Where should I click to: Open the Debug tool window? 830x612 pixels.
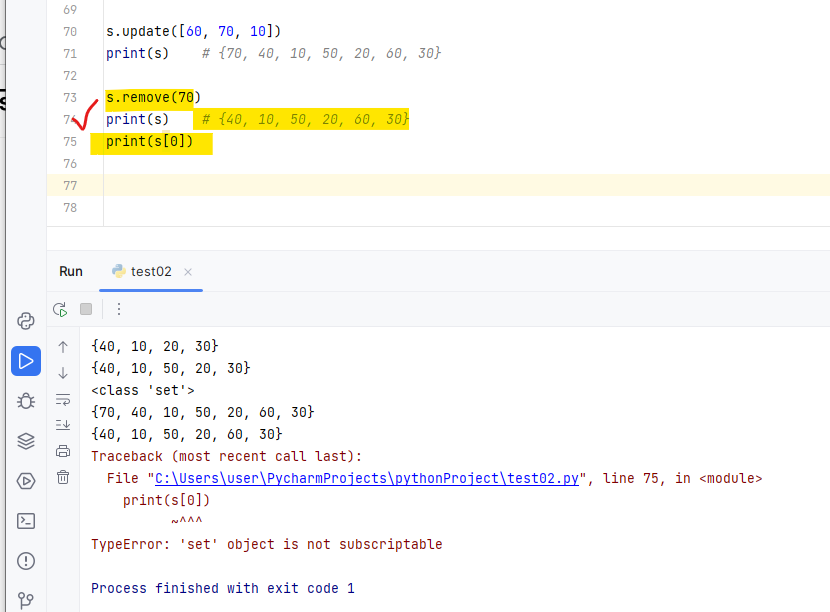click(x=25, y=401)
